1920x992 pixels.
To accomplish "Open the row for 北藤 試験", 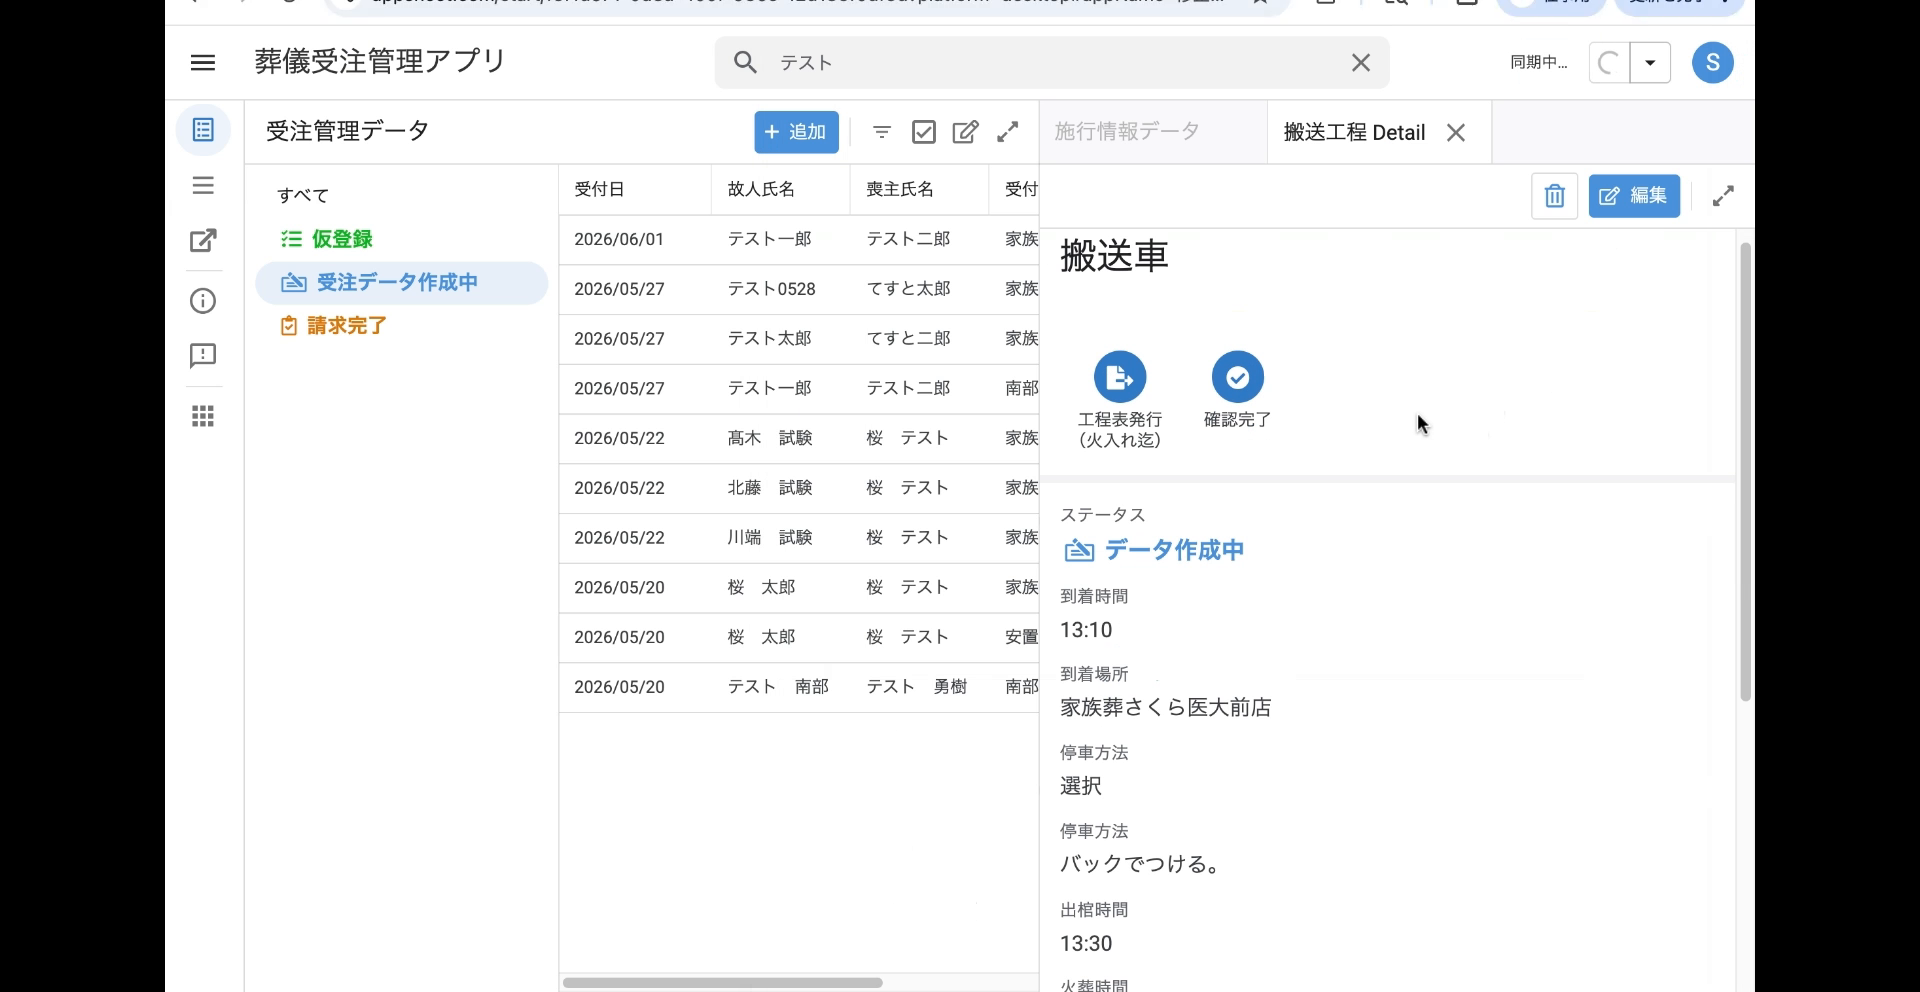I will 799,489.
